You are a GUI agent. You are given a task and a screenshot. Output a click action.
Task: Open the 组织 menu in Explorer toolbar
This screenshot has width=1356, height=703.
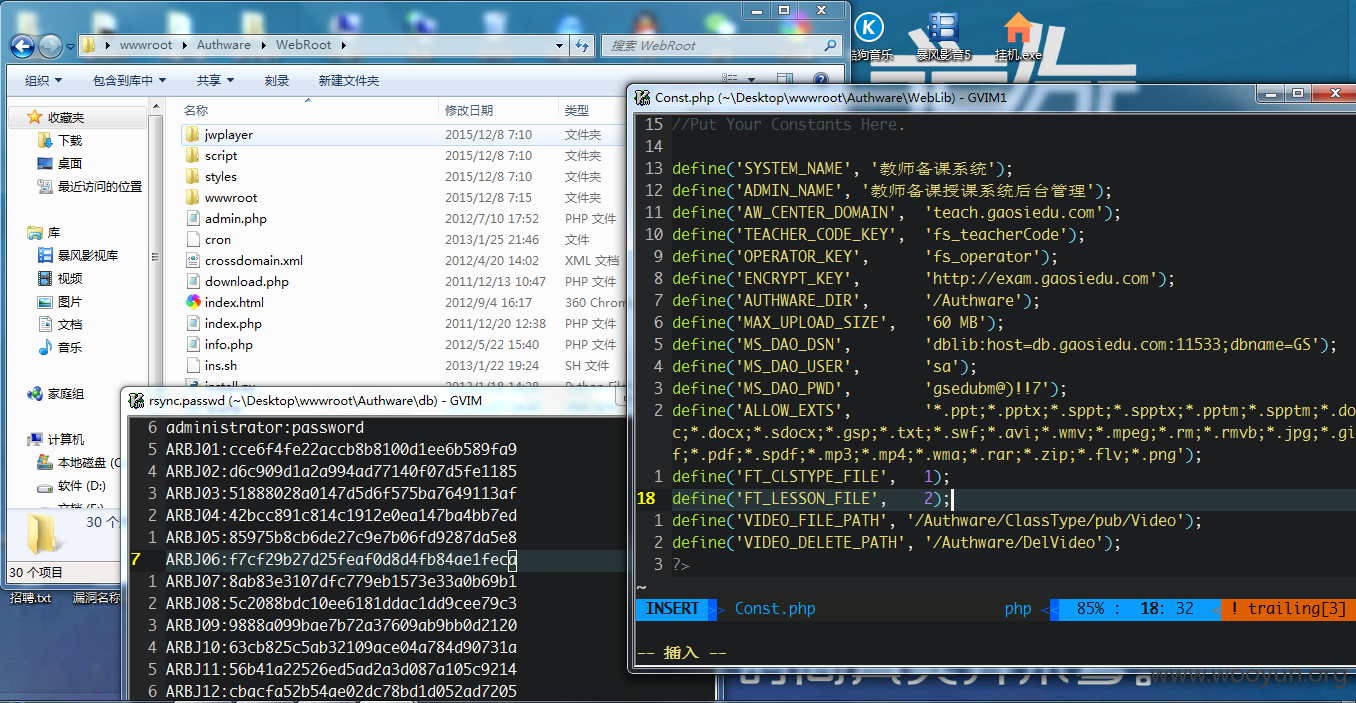coord(43,81)
